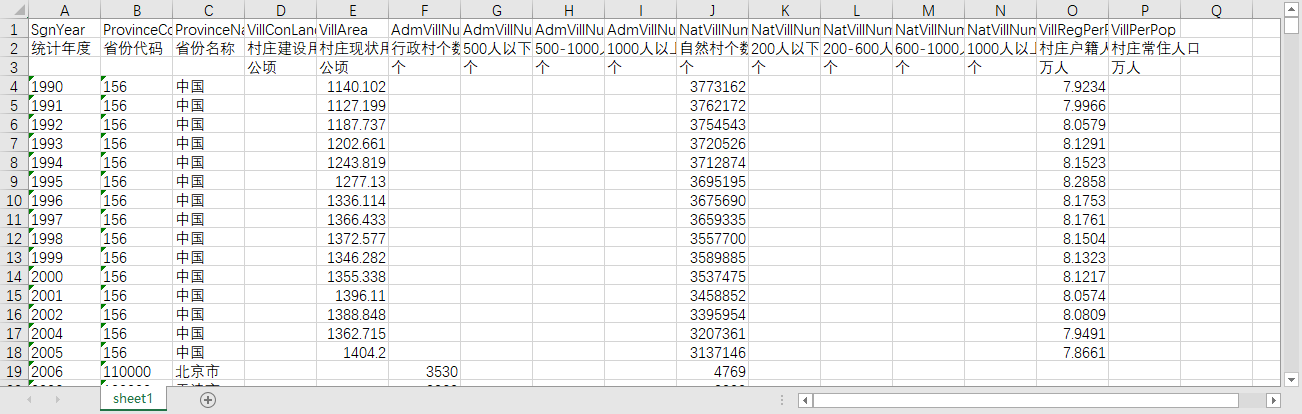Click population value 7.9234
1302x414 pixels.
pos(1072,86)
